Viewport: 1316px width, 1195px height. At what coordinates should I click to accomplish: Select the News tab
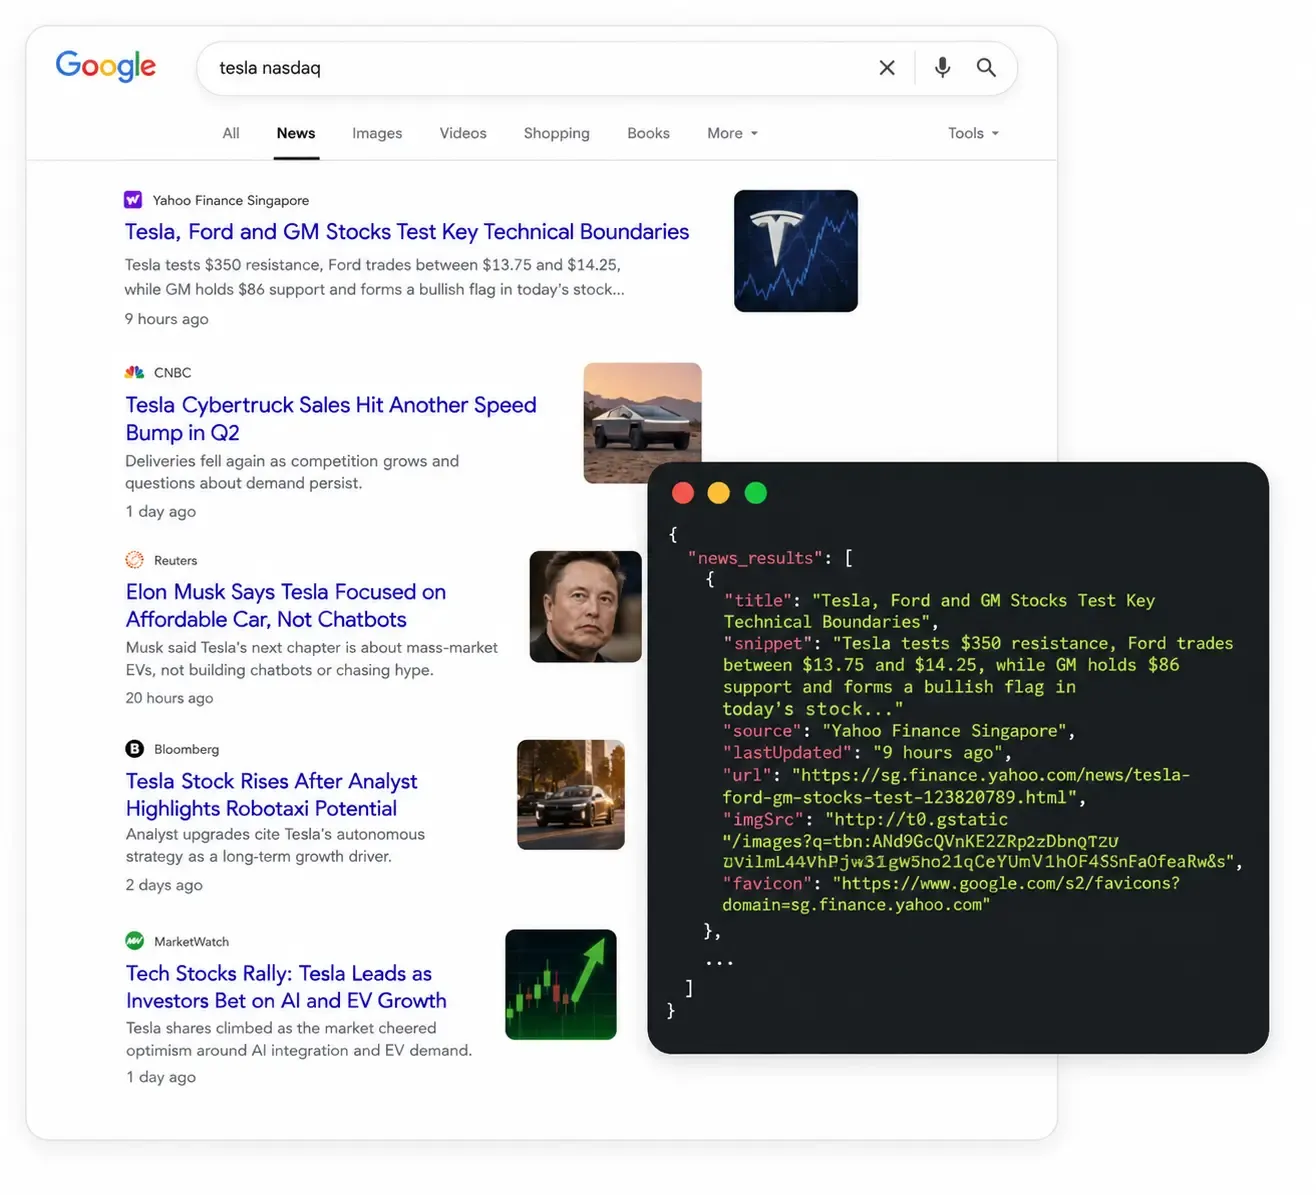click(x=296, y=133)
